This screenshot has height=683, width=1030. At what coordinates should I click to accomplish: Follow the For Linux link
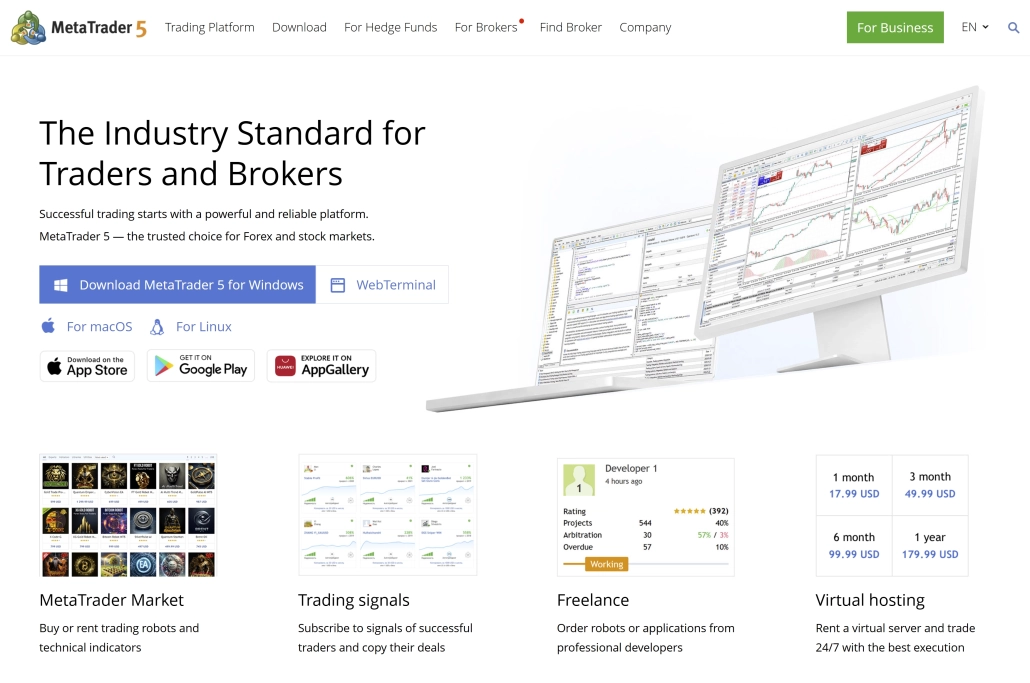(203, 326)
